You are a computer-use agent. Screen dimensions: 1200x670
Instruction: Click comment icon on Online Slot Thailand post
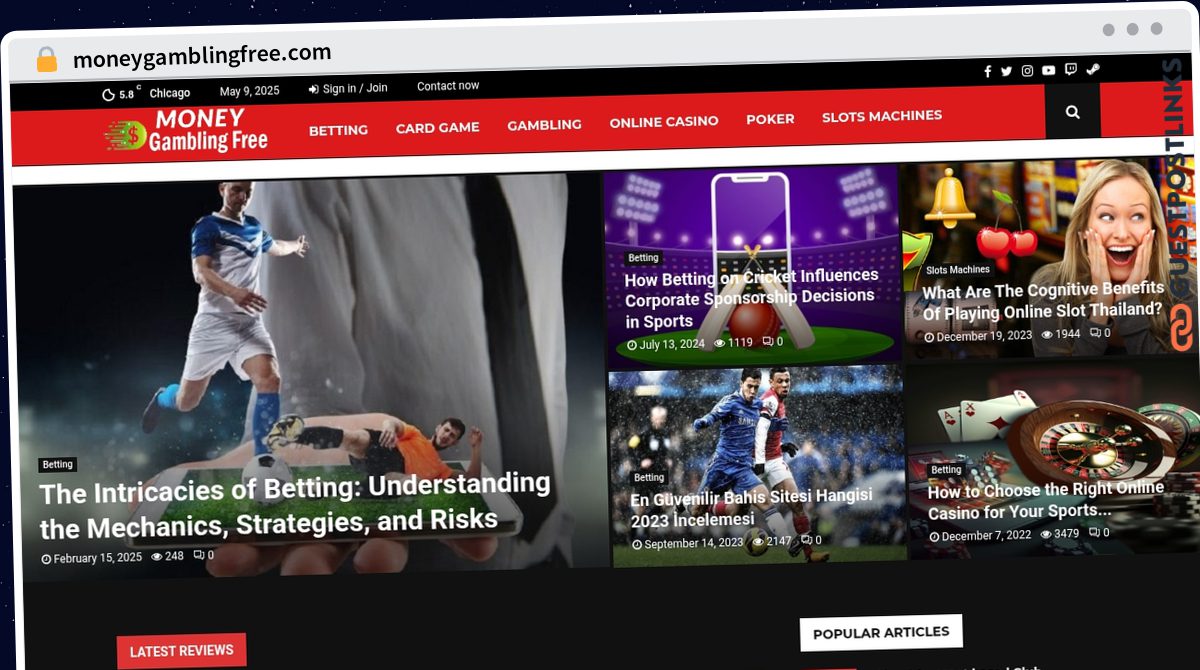1095,333
